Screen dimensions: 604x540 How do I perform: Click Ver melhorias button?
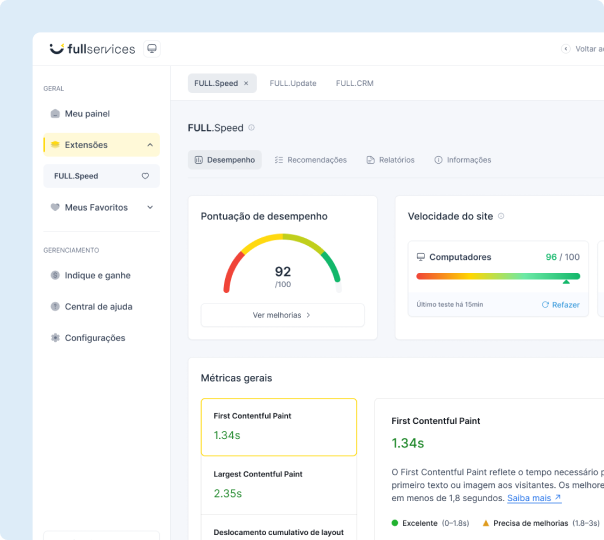coord(282,315)
